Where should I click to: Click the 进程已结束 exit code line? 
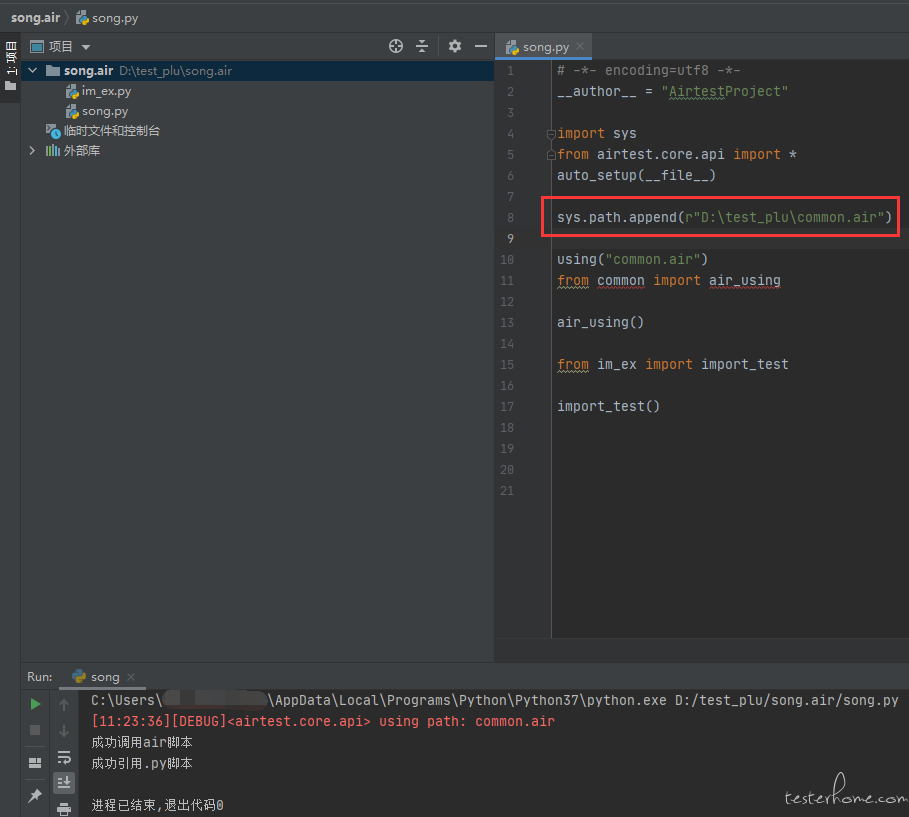point(157,805)
